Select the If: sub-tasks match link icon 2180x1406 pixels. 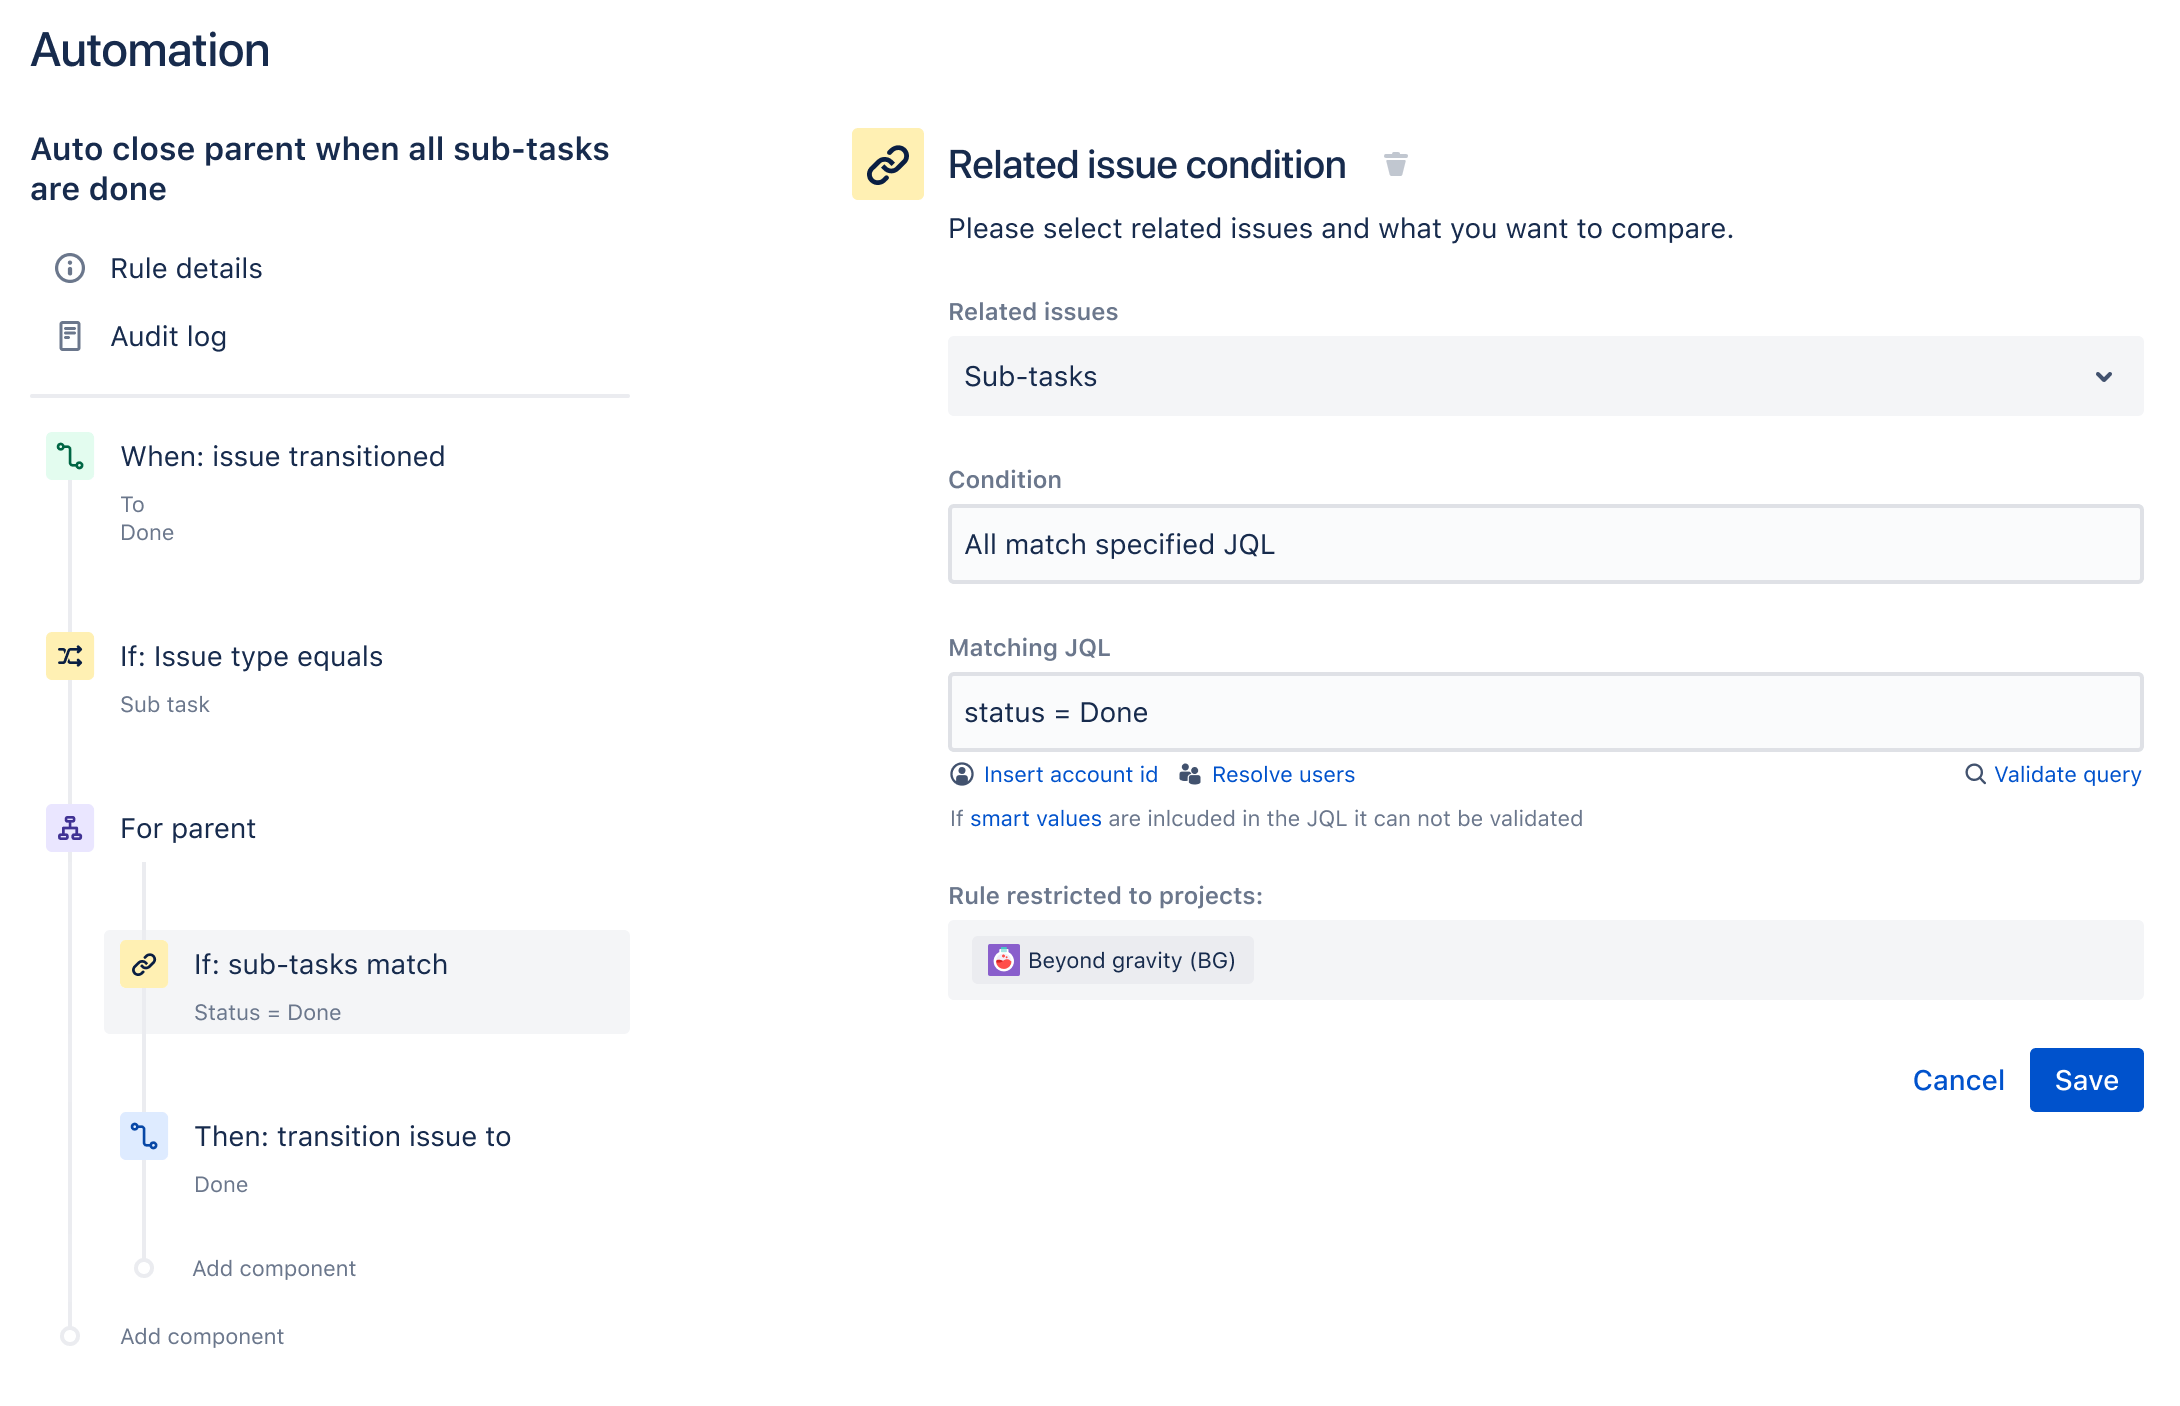click(143, 964)
